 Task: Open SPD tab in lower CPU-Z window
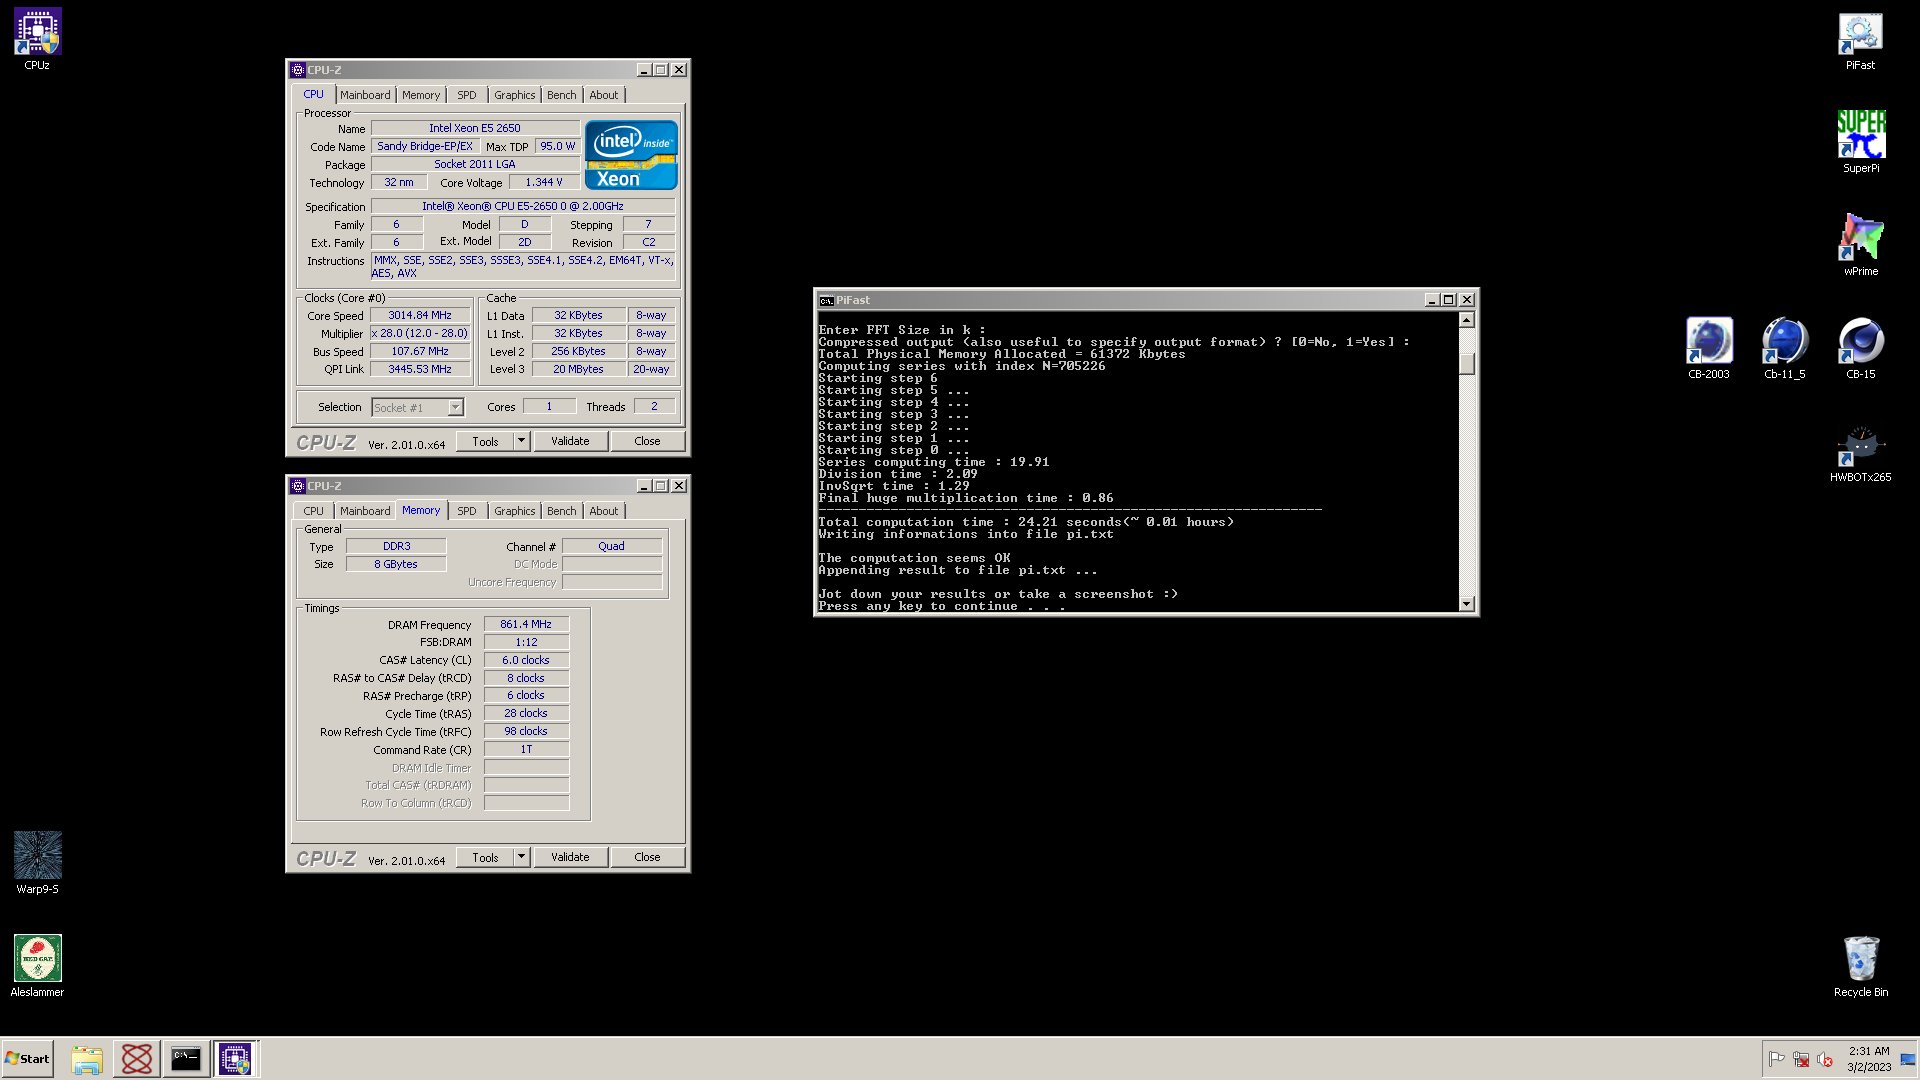pos(467,511)
